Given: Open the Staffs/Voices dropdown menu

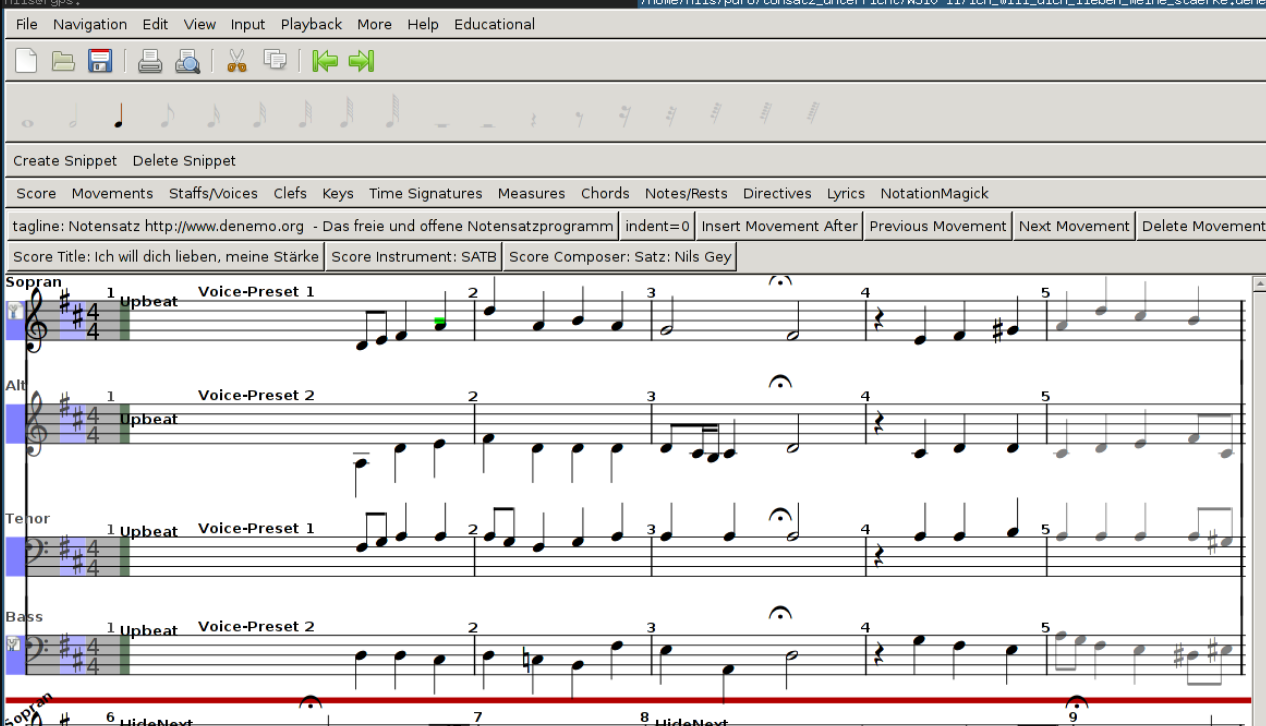Looking at the screenshot, I should click(x=213, y=193).
